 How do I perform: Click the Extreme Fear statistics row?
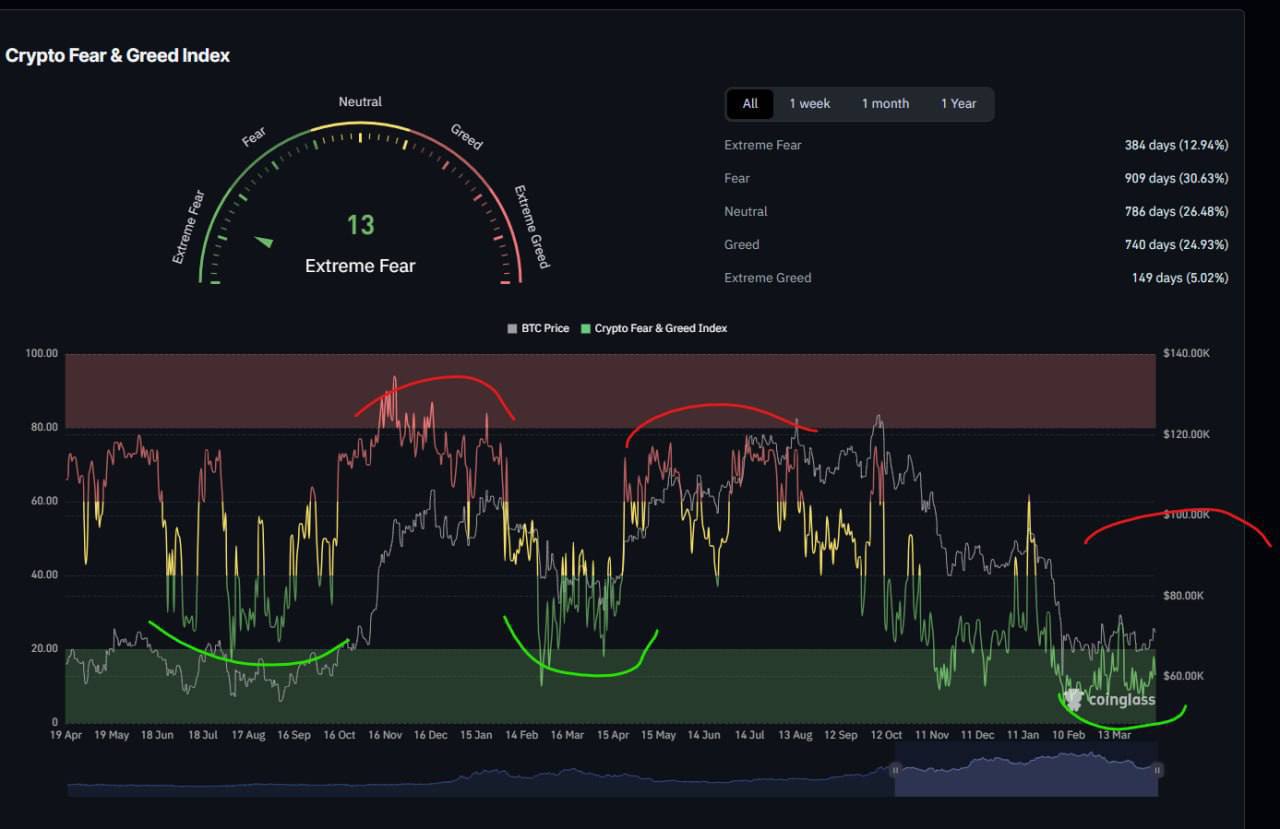tap(975, 145)
